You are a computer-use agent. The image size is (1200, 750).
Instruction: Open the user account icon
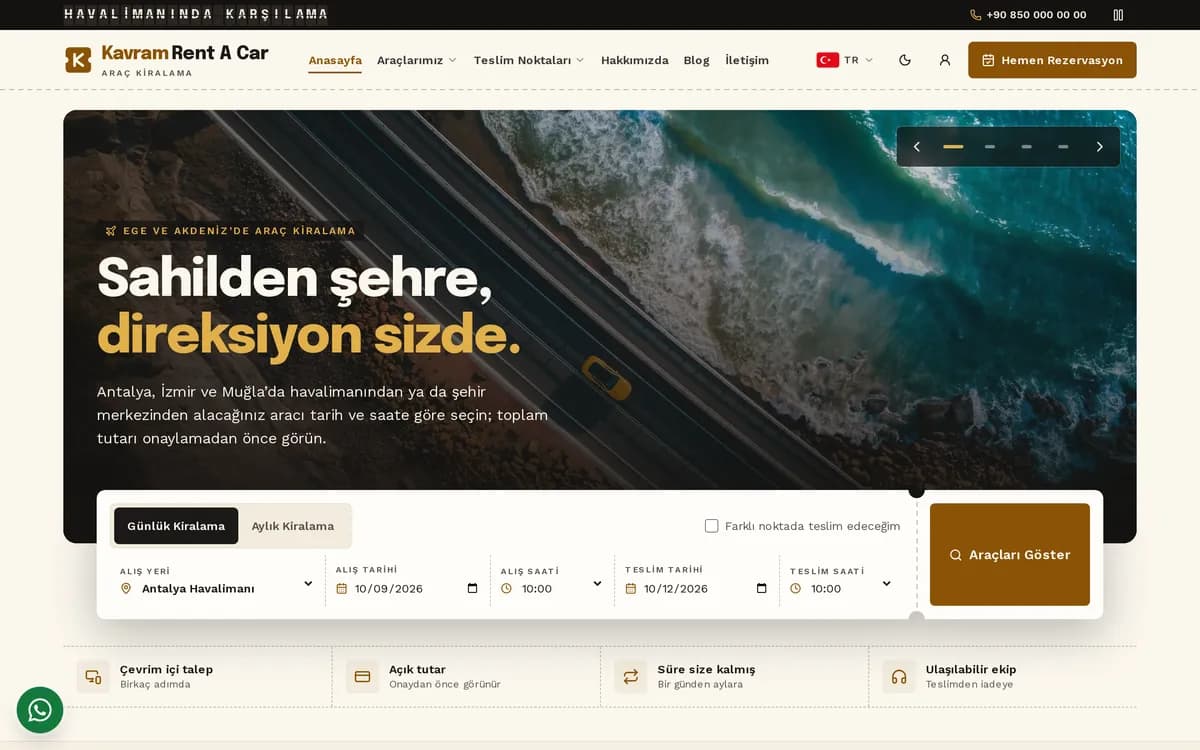[945, 60]
